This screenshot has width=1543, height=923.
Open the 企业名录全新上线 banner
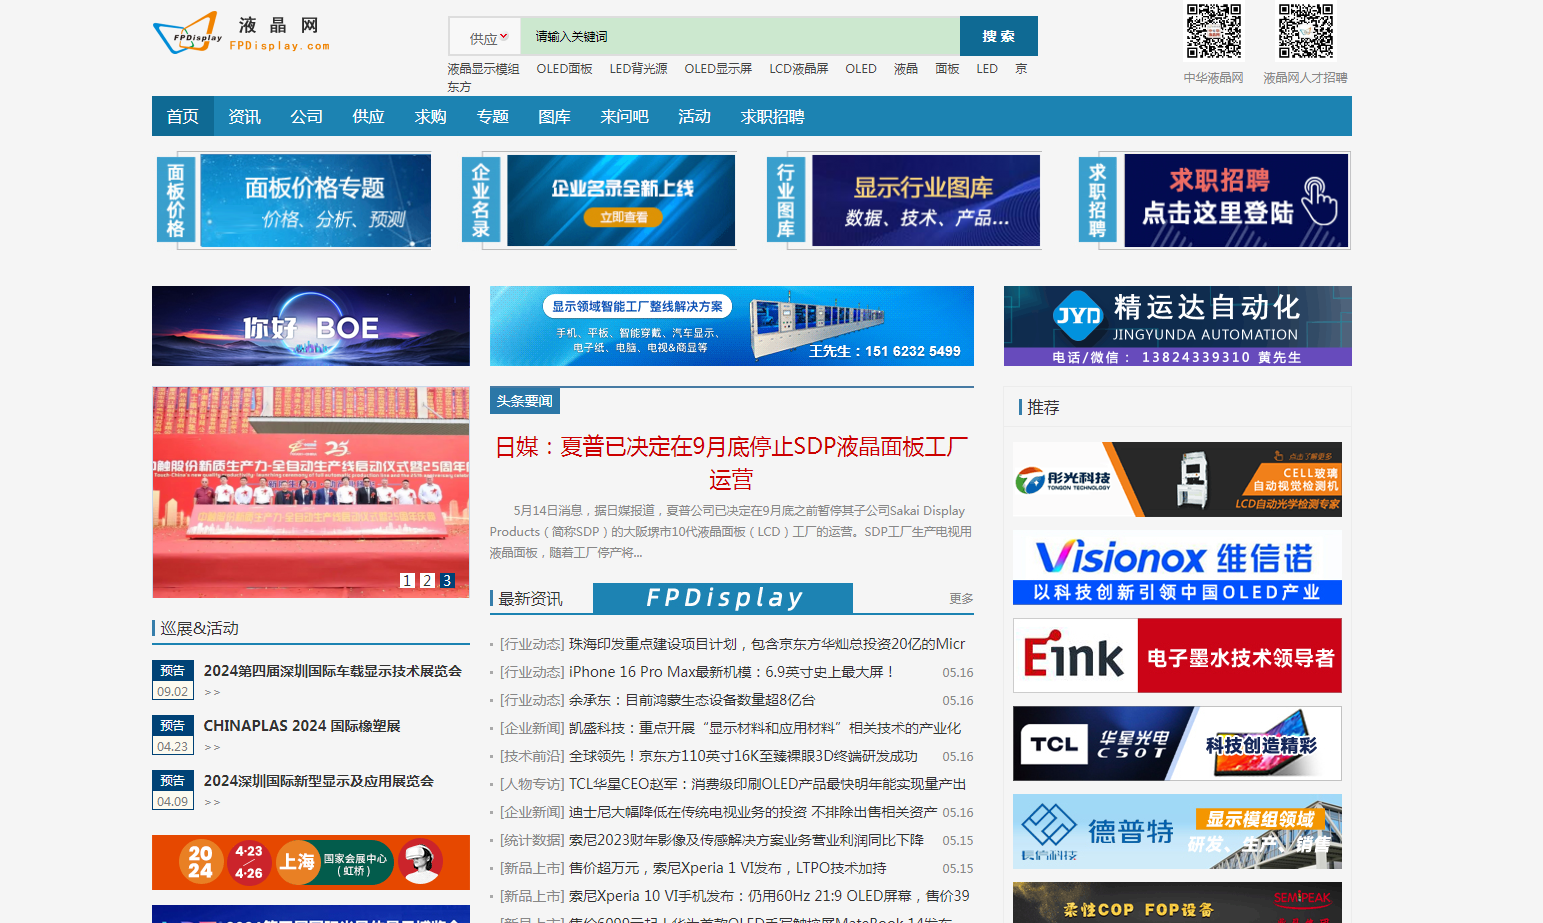(598, 200)
